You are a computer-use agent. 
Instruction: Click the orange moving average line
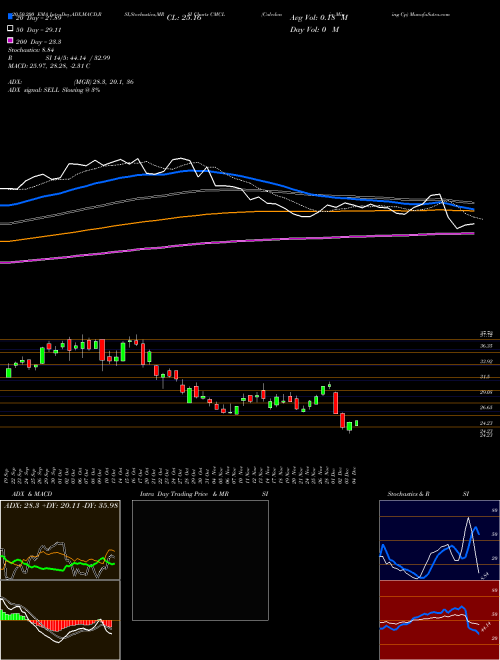point(236,213)
